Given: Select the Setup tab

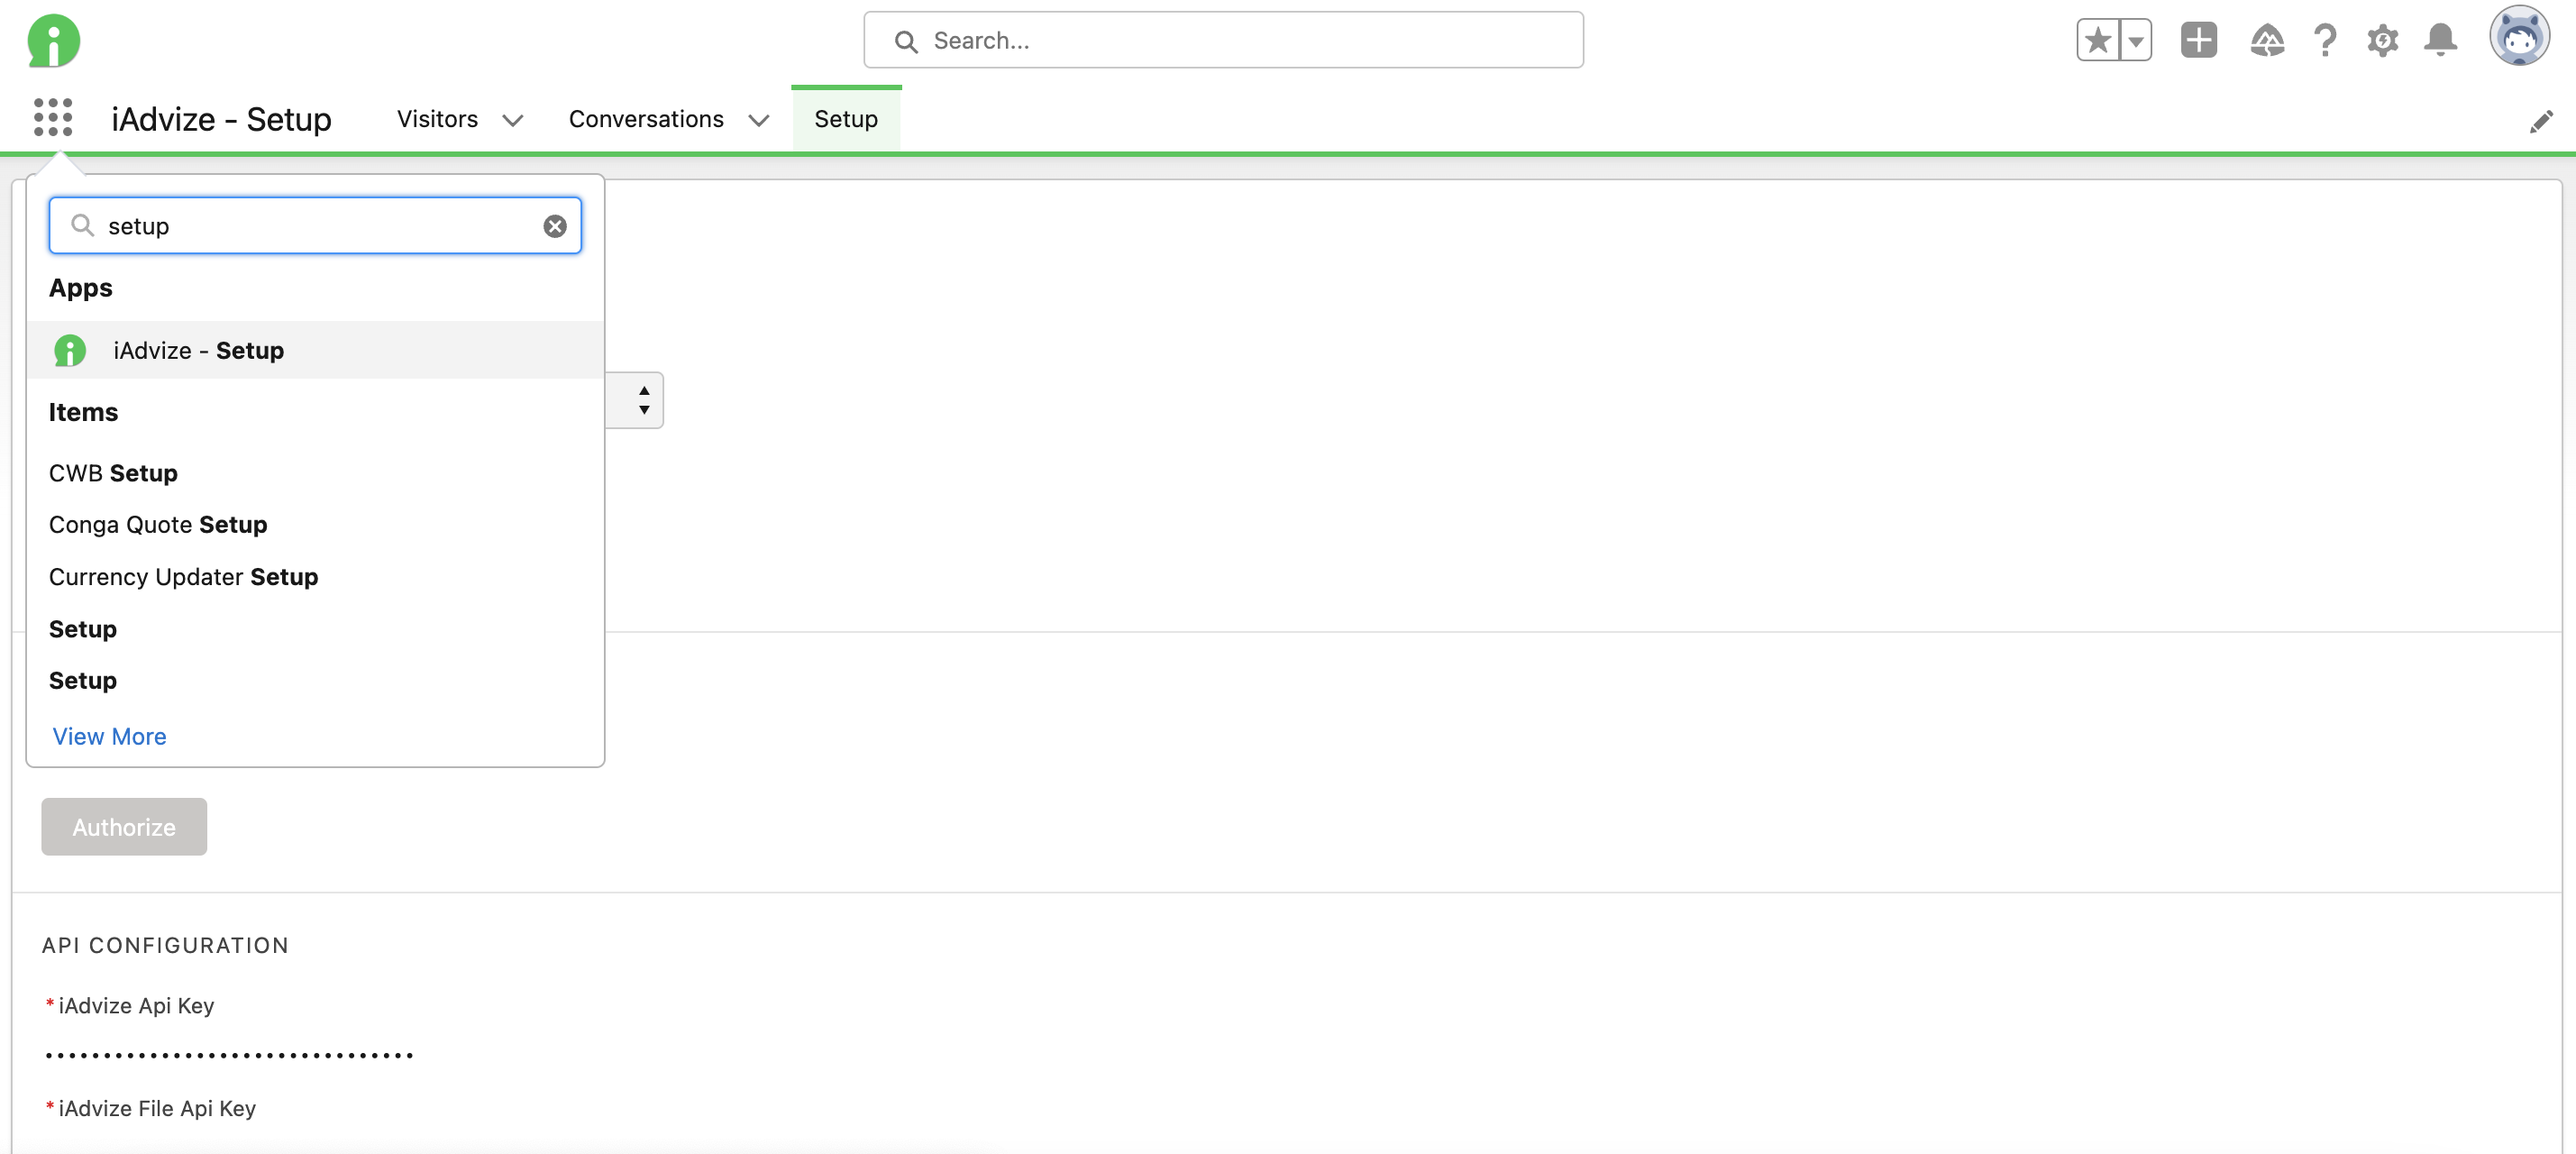Looking at the screenshot, I should point(846,119).
